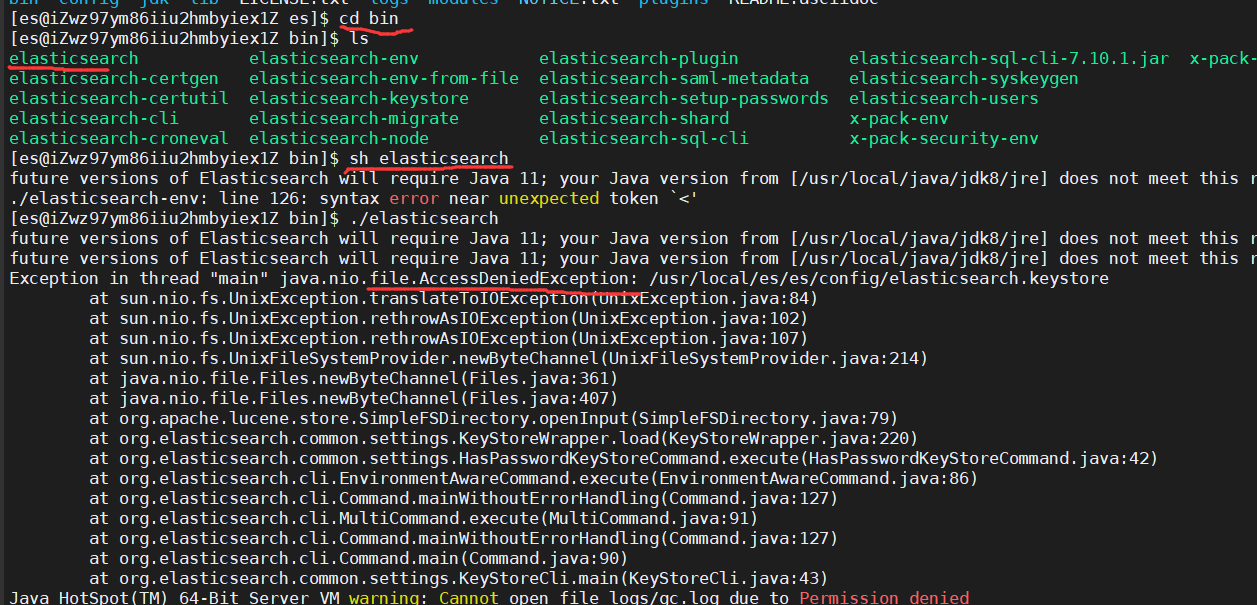Viewport: 1257px width, 605px height.
Task: Select elasticsearch-node file name
Action: 339,138
